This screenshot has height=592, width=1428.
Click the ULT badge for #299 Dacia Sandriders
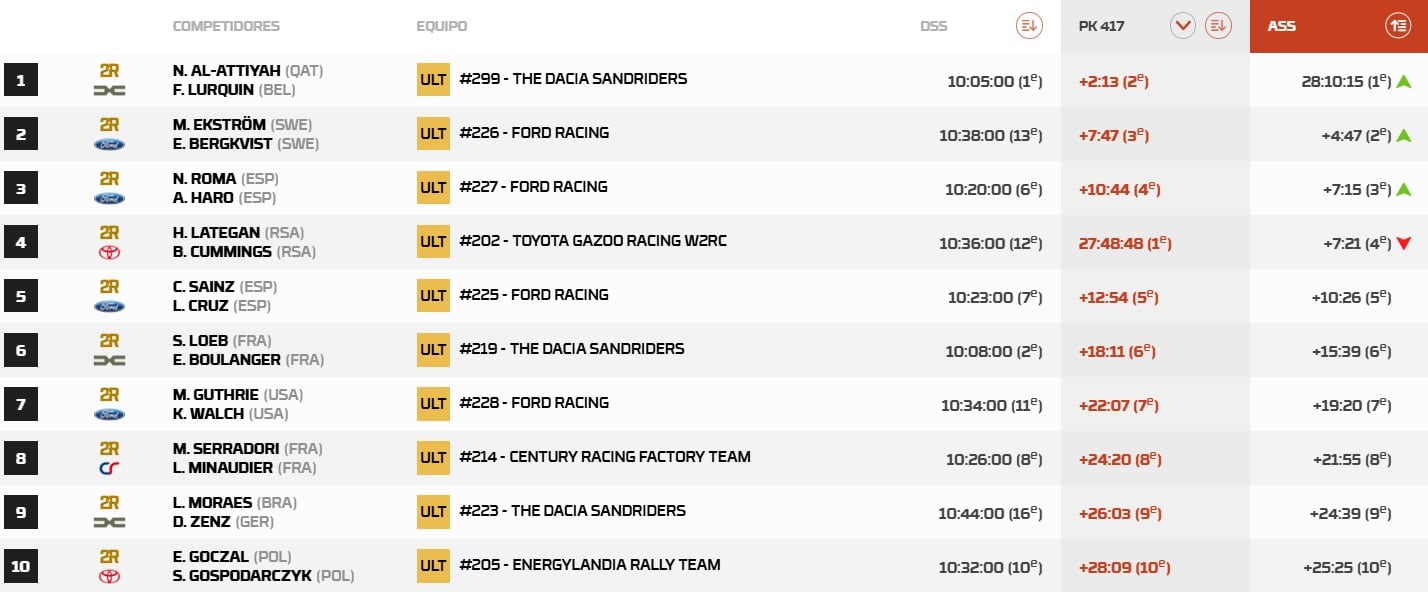(x=433, y=79)
